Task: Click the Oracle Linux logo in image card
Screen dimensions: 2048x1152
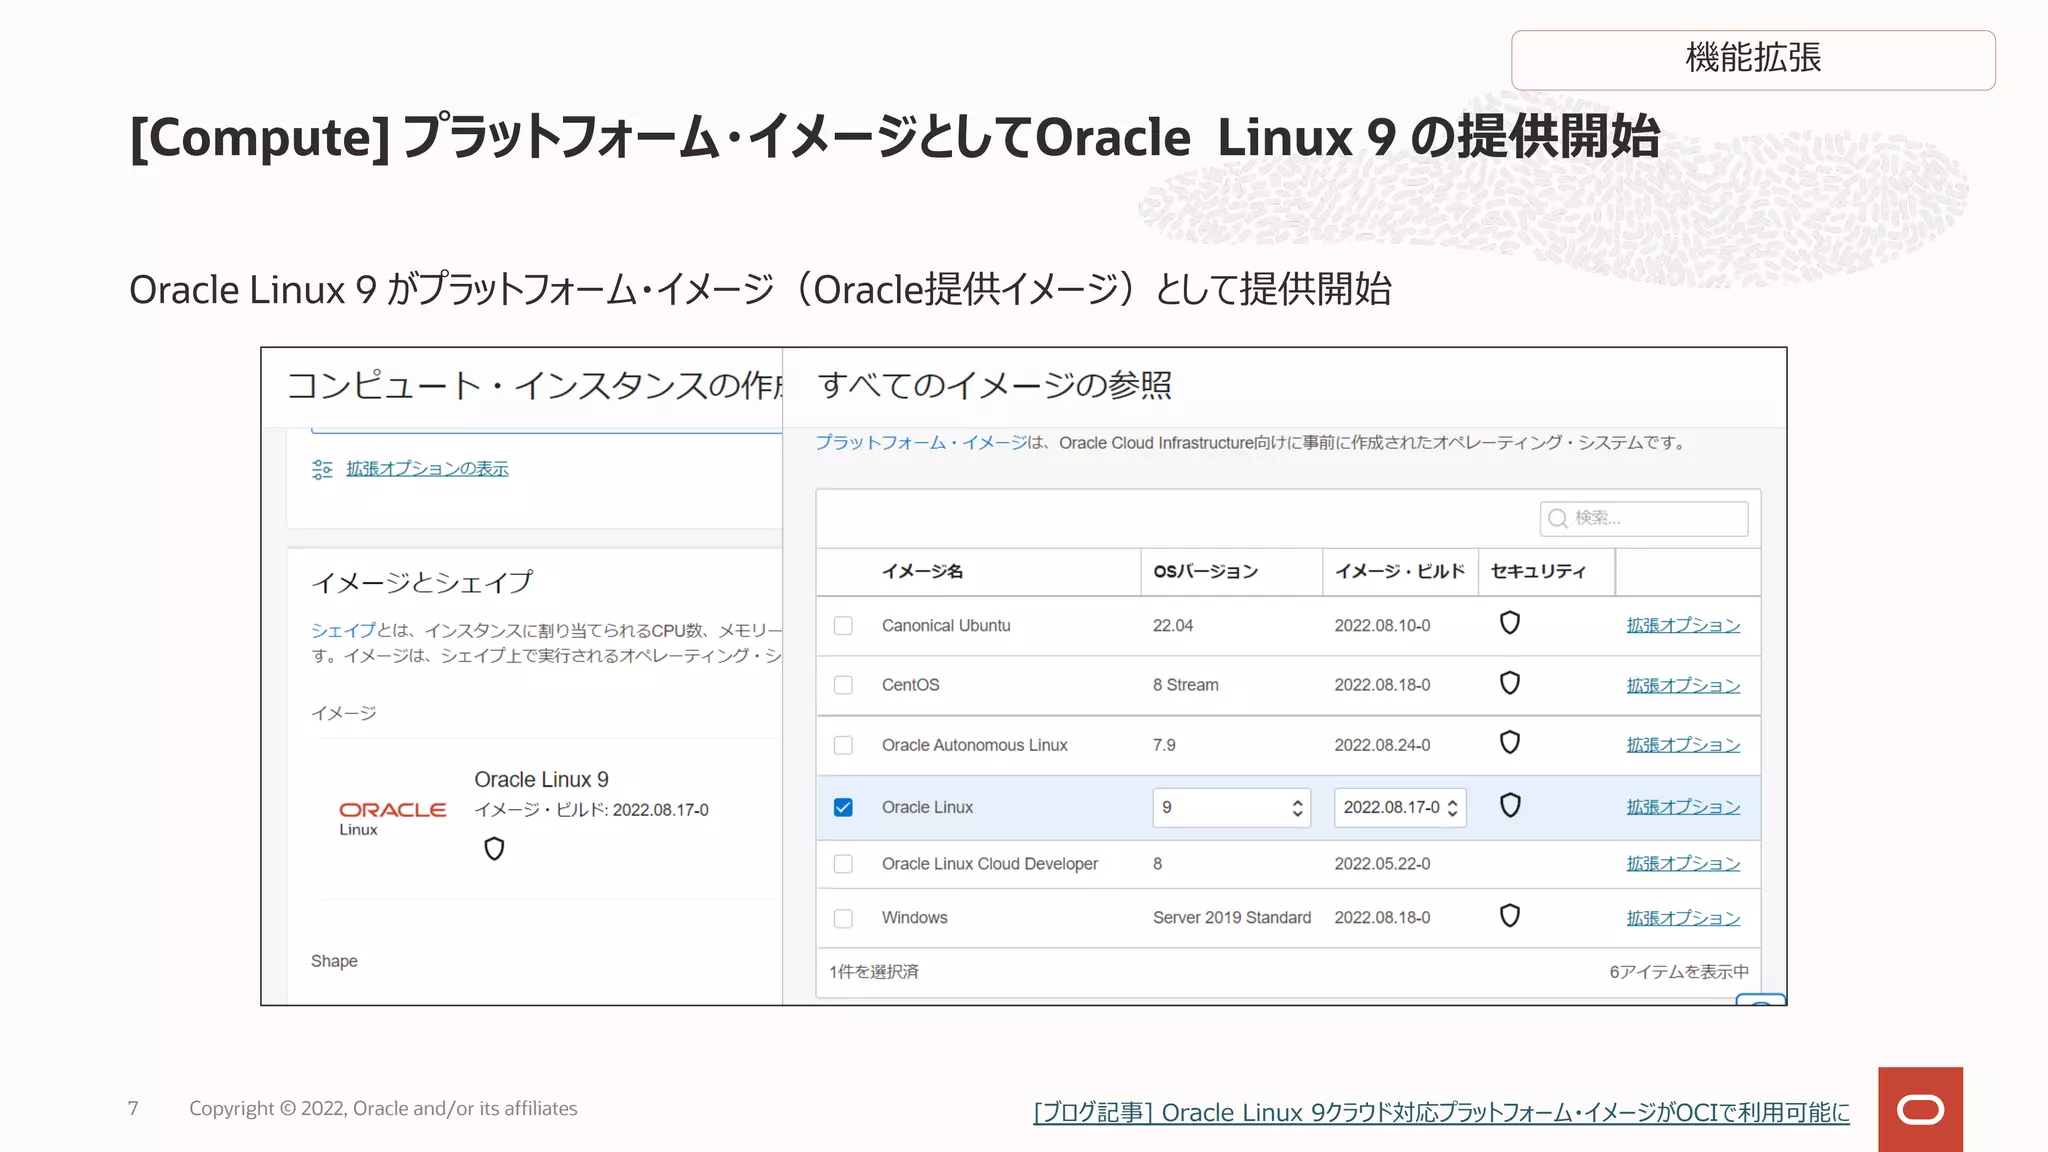Action: [392, 818]
